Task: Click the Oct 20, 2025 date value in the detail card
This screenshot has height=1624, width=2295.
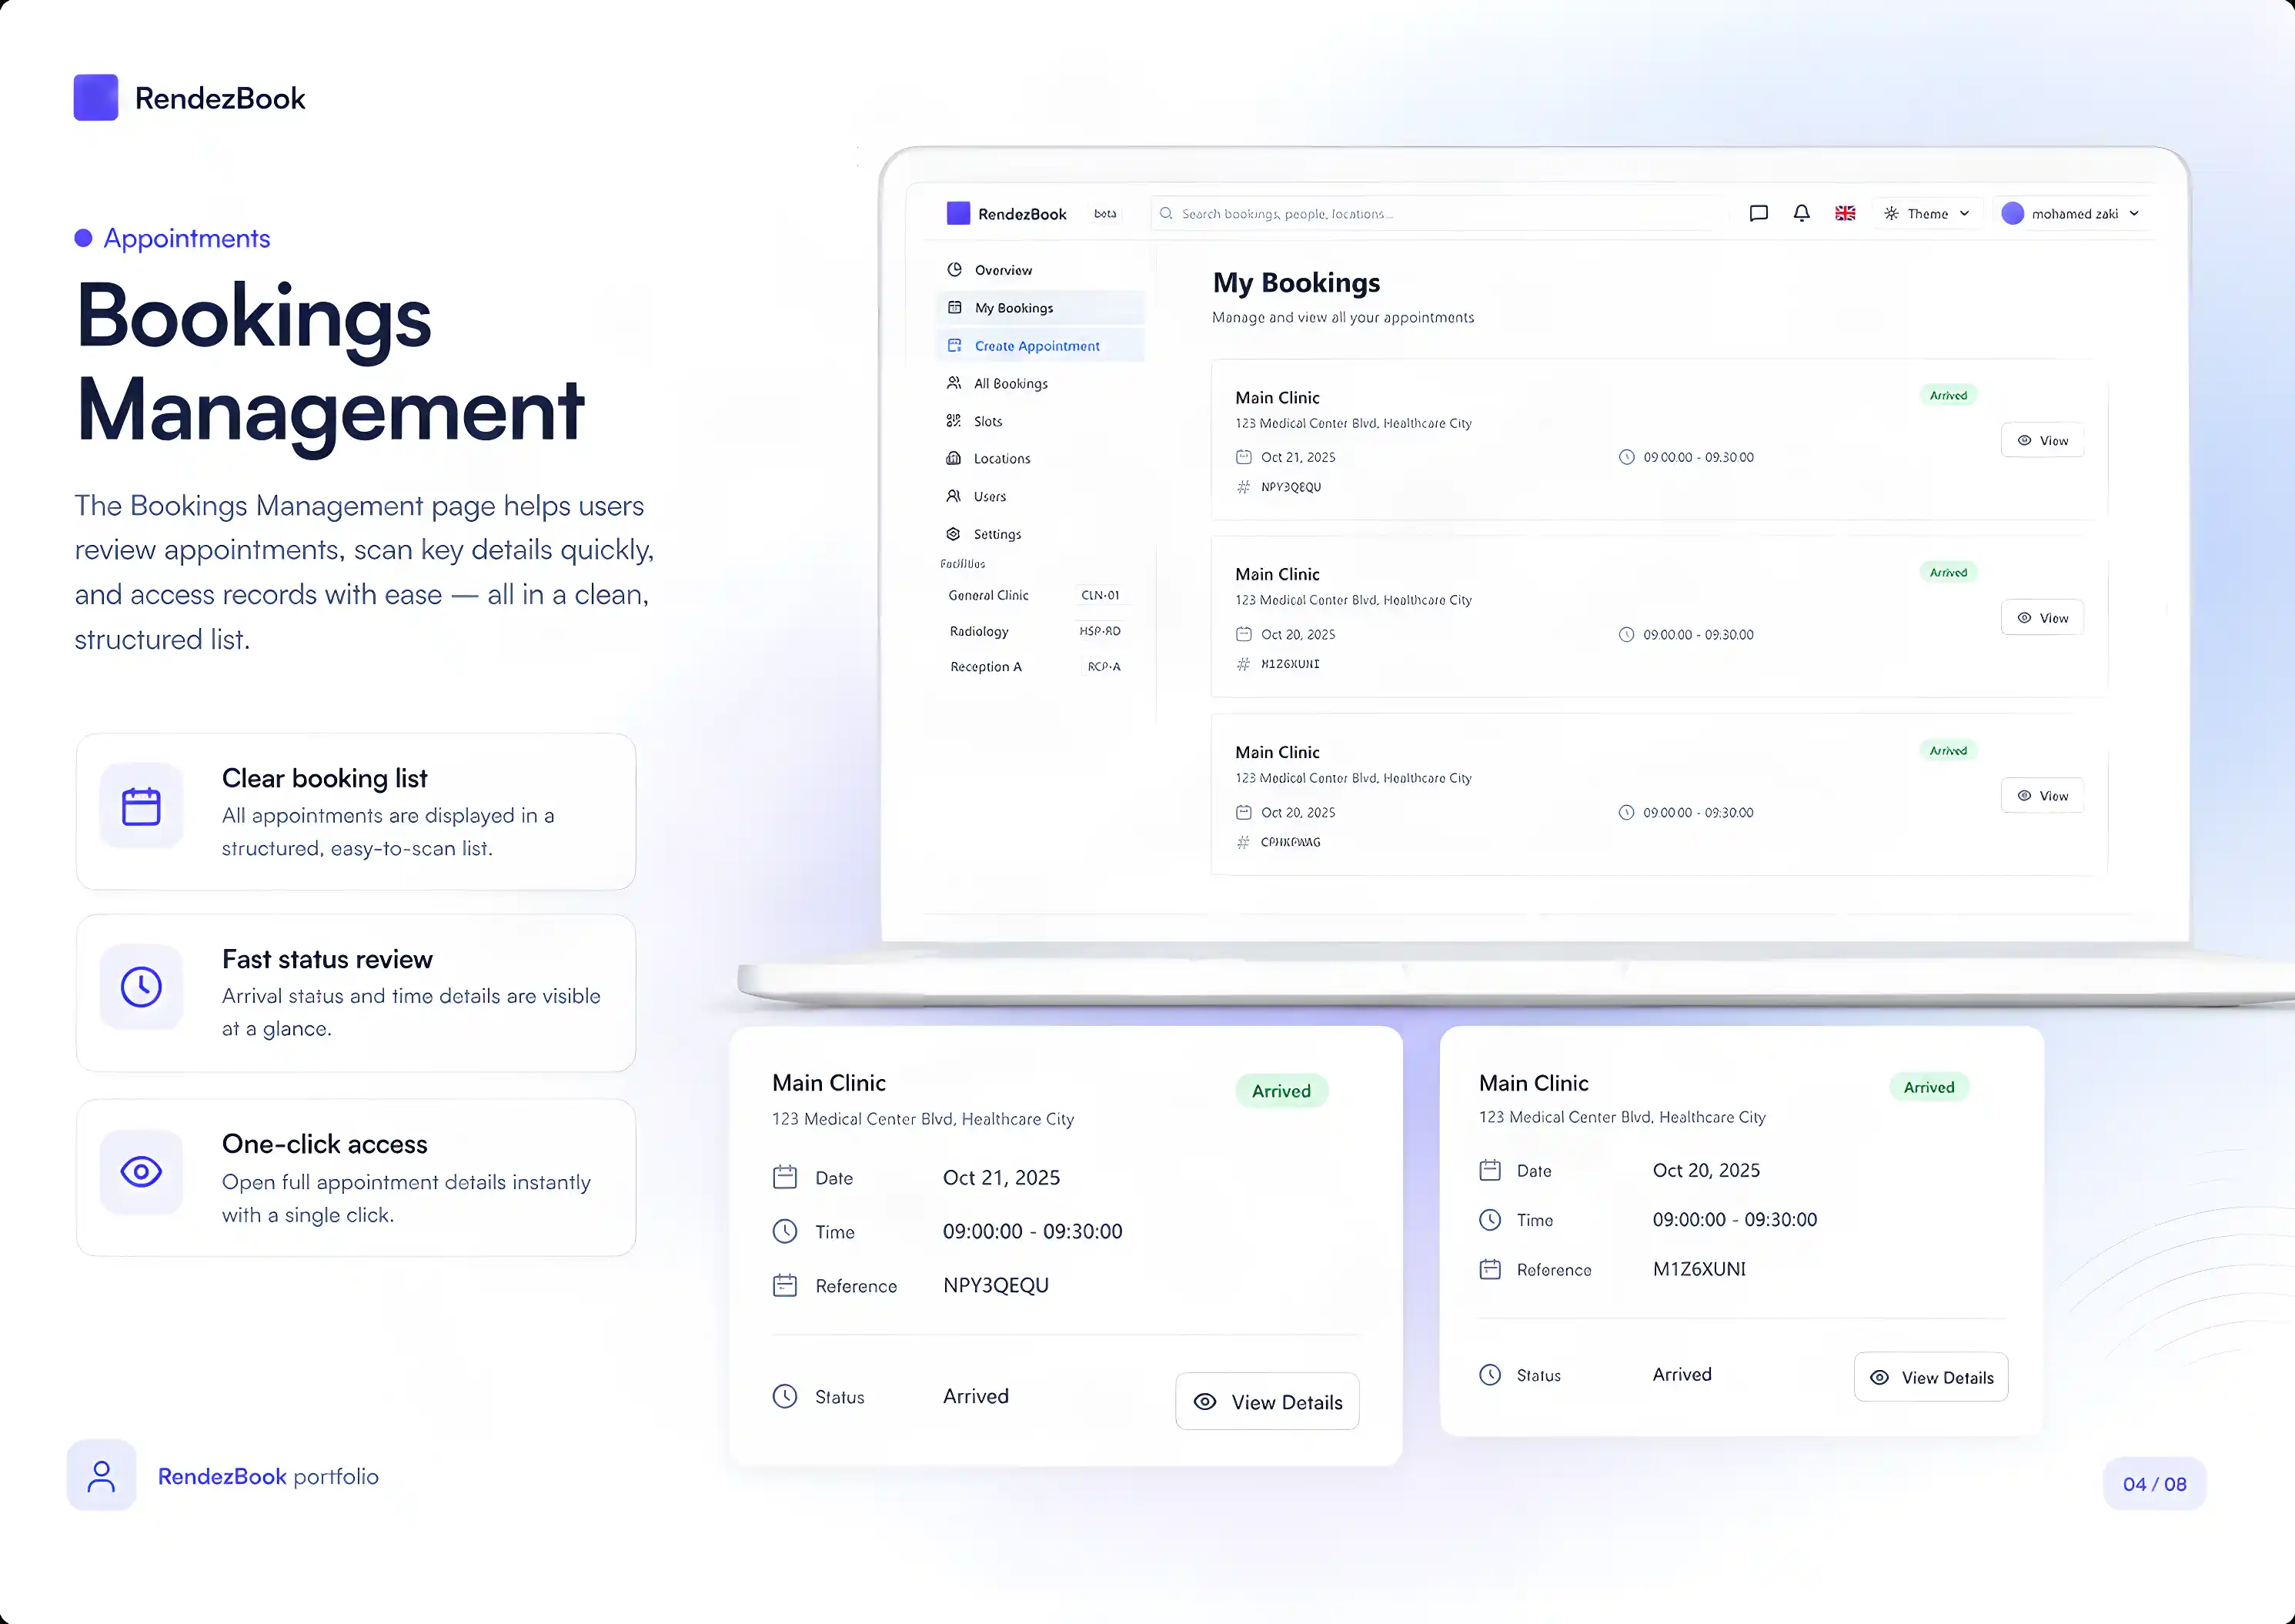Action: click(x=1706, y=1170)
